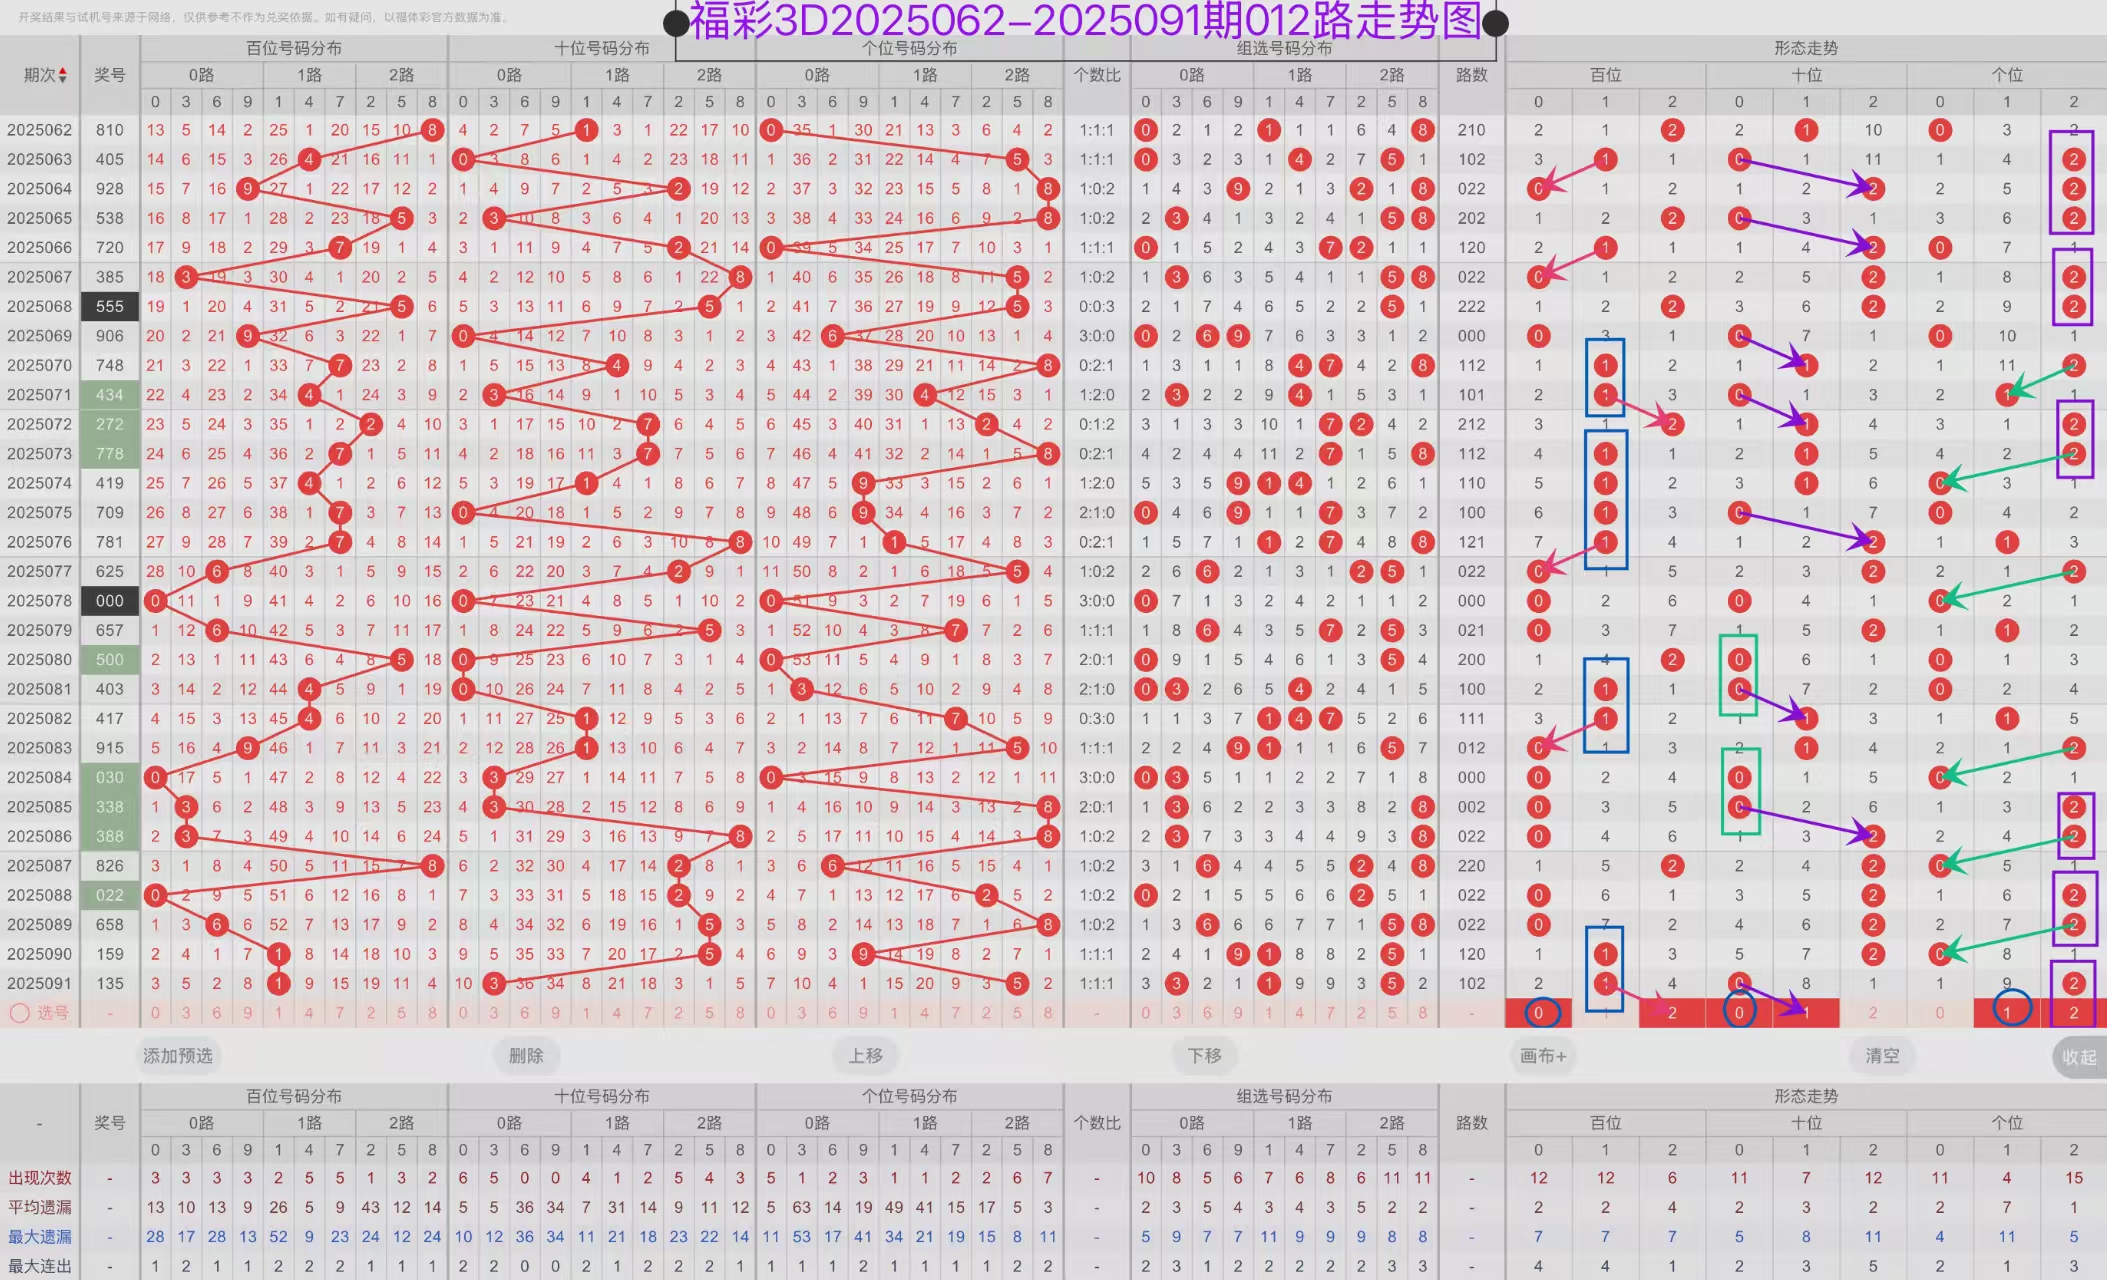Viewport: 2107px width, 1280px height.
Task: Click green prize number 434
Action: click(x=110, y=395)
